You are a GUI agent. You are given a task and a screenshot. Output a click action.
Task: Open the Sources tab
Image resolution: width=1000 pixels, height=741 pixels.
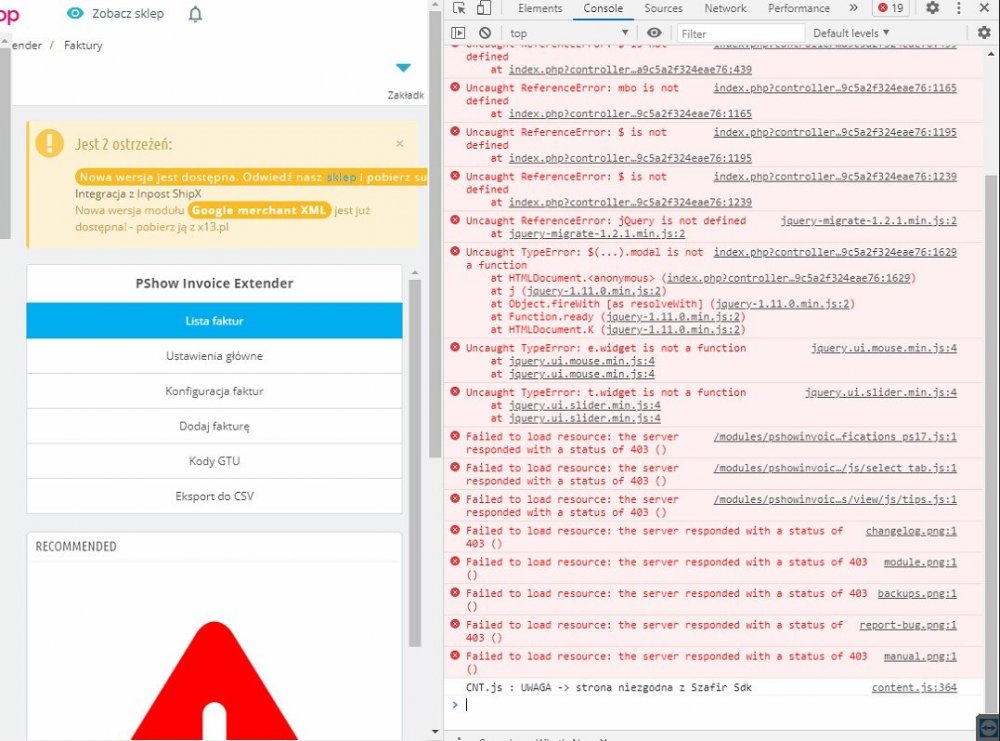663,8
